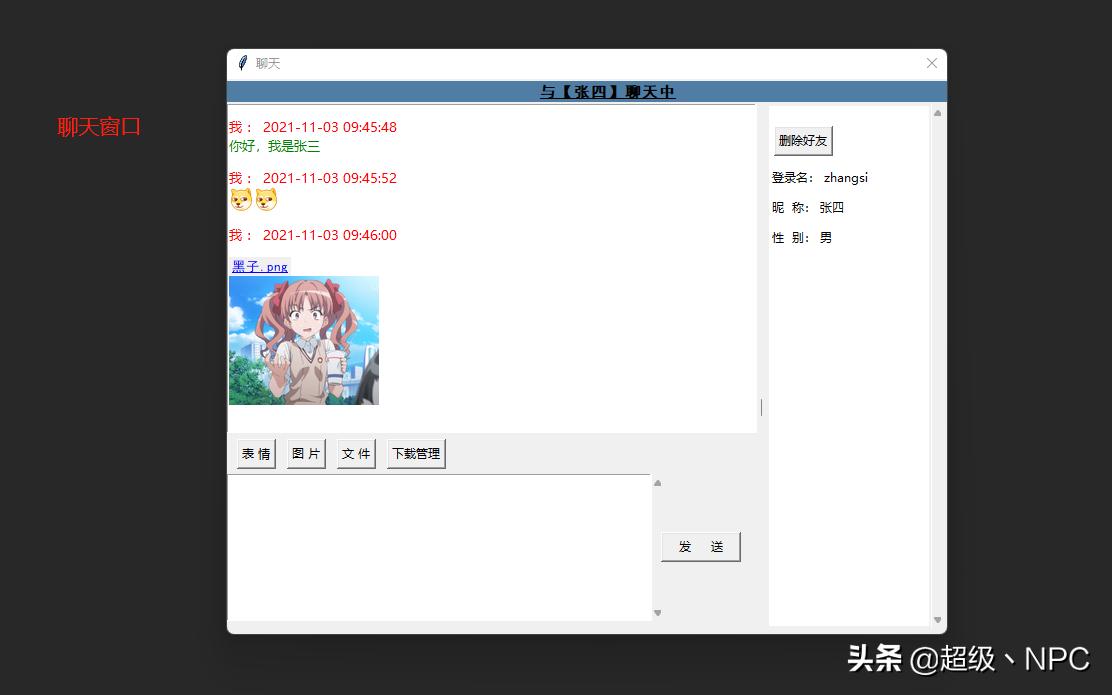The image size is (1112, 695).
Task: Click the anime character image preview
Action: 304,340
